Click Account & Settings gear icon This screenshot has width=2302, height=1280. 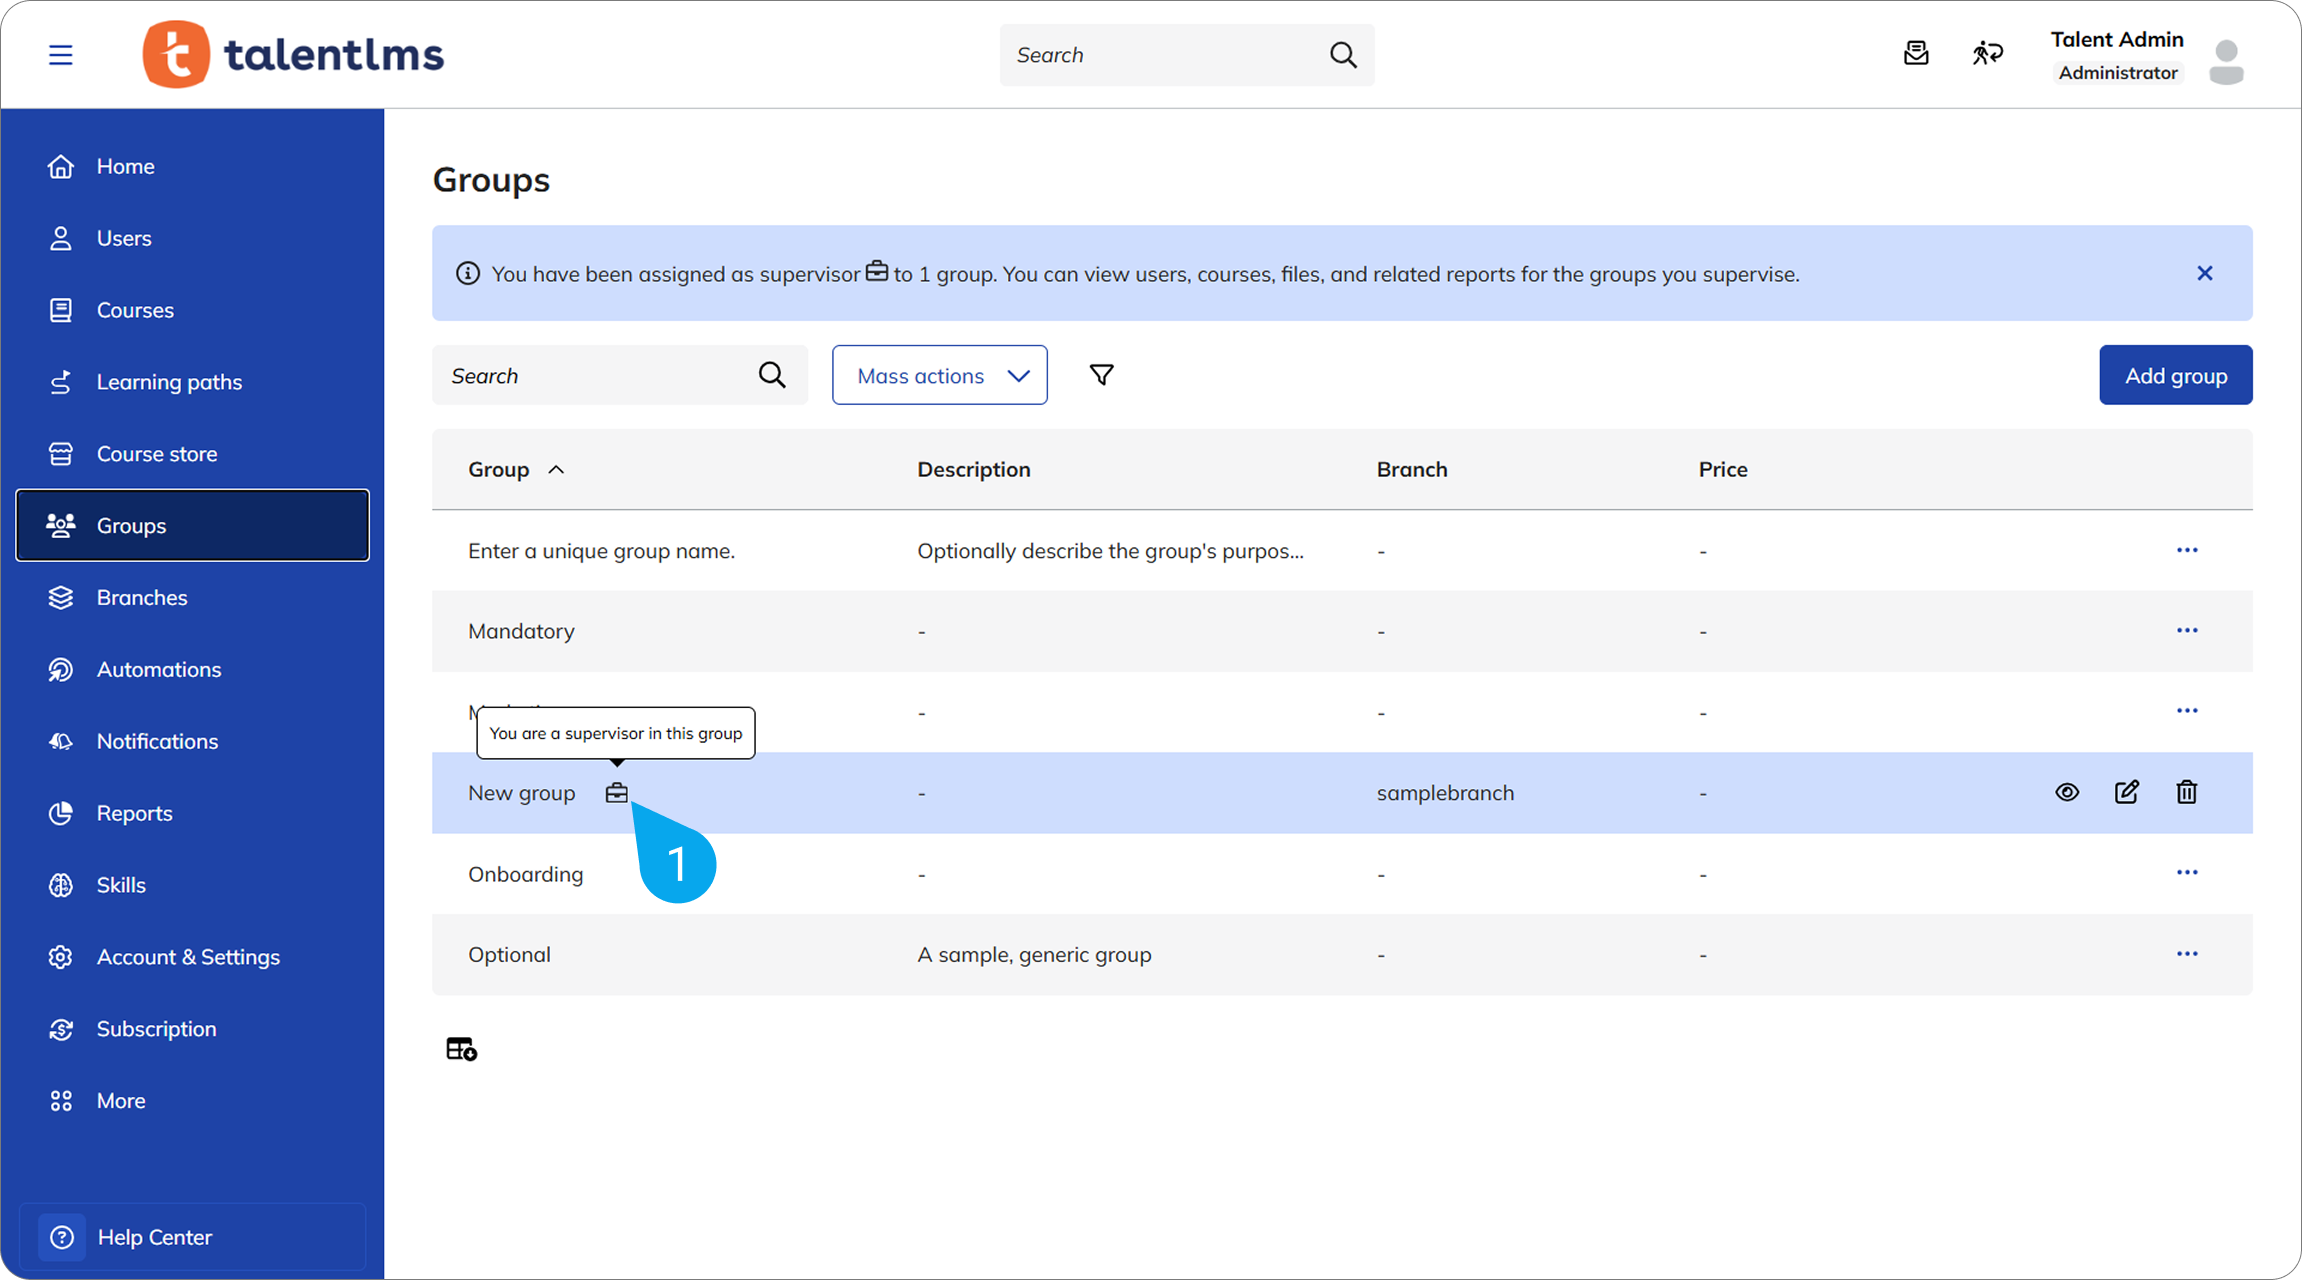61,957
